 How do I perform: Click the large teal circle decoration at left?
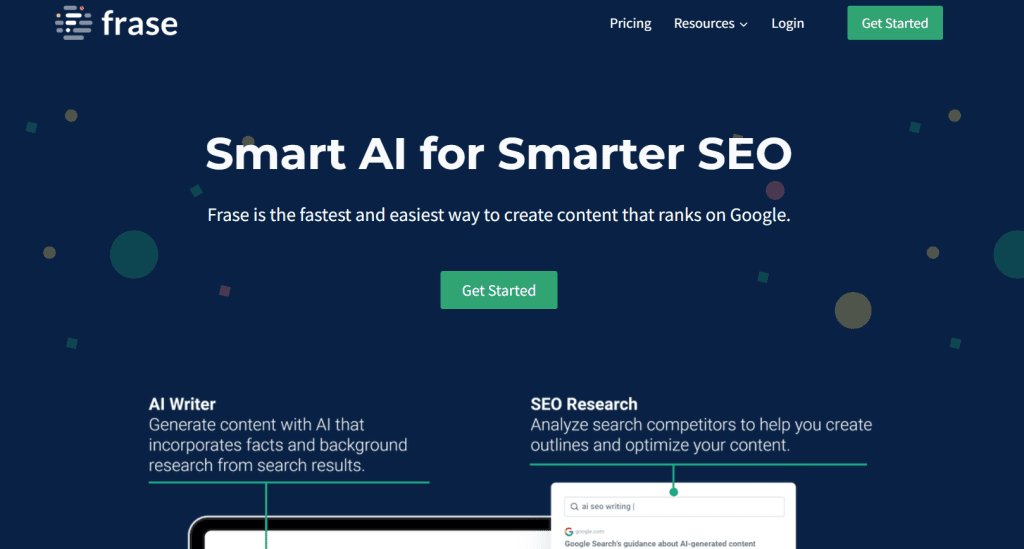(134, 255)
